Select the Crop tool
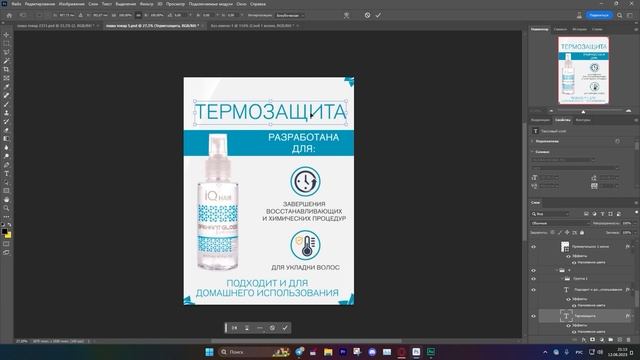 6,69
